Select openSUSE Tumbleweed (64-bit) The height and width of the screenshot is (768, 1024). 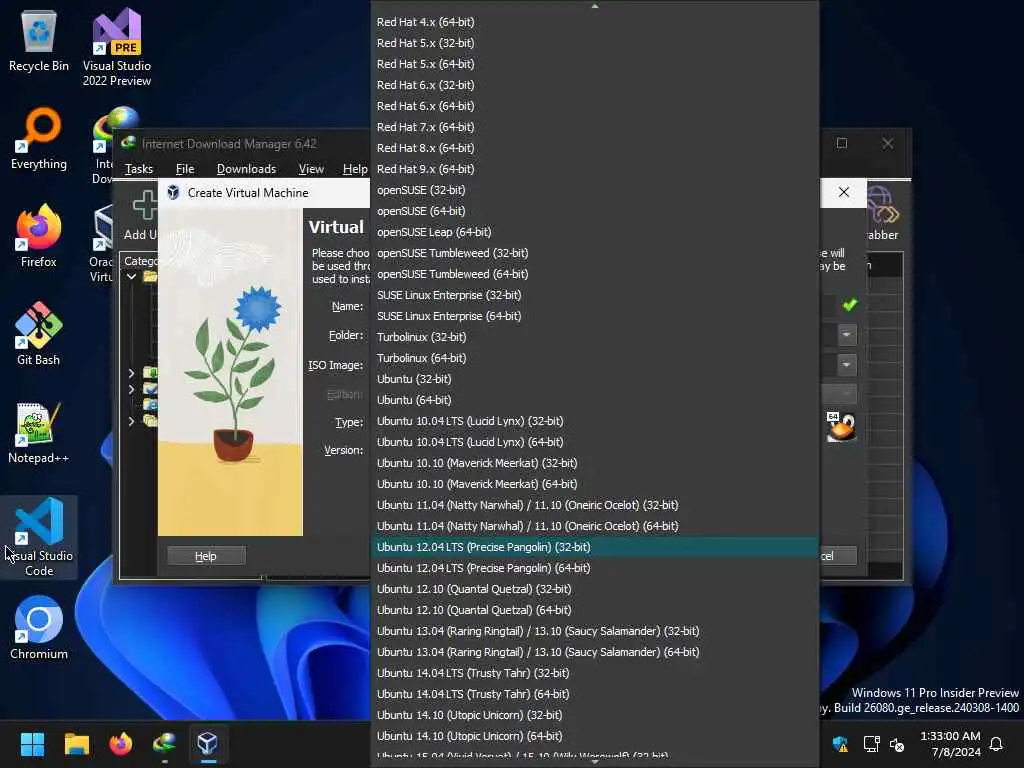(594, 274)
